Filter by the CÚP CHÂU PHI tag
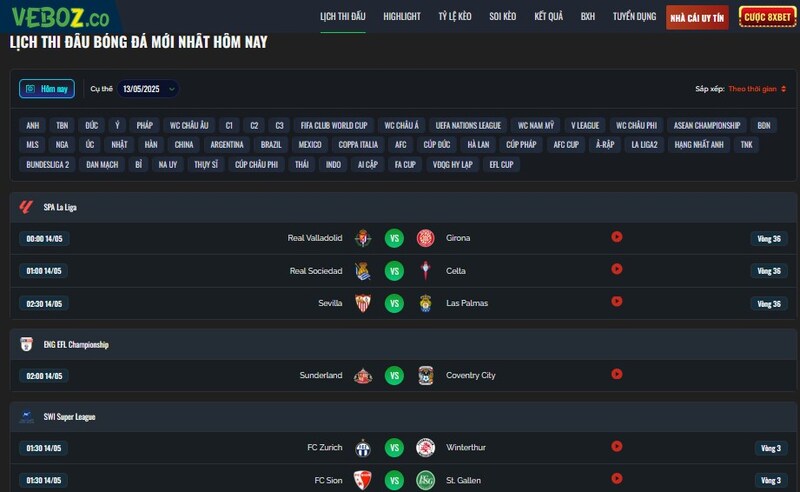The width and height of the screenshot is (800, 492). (x=256, y=165)
